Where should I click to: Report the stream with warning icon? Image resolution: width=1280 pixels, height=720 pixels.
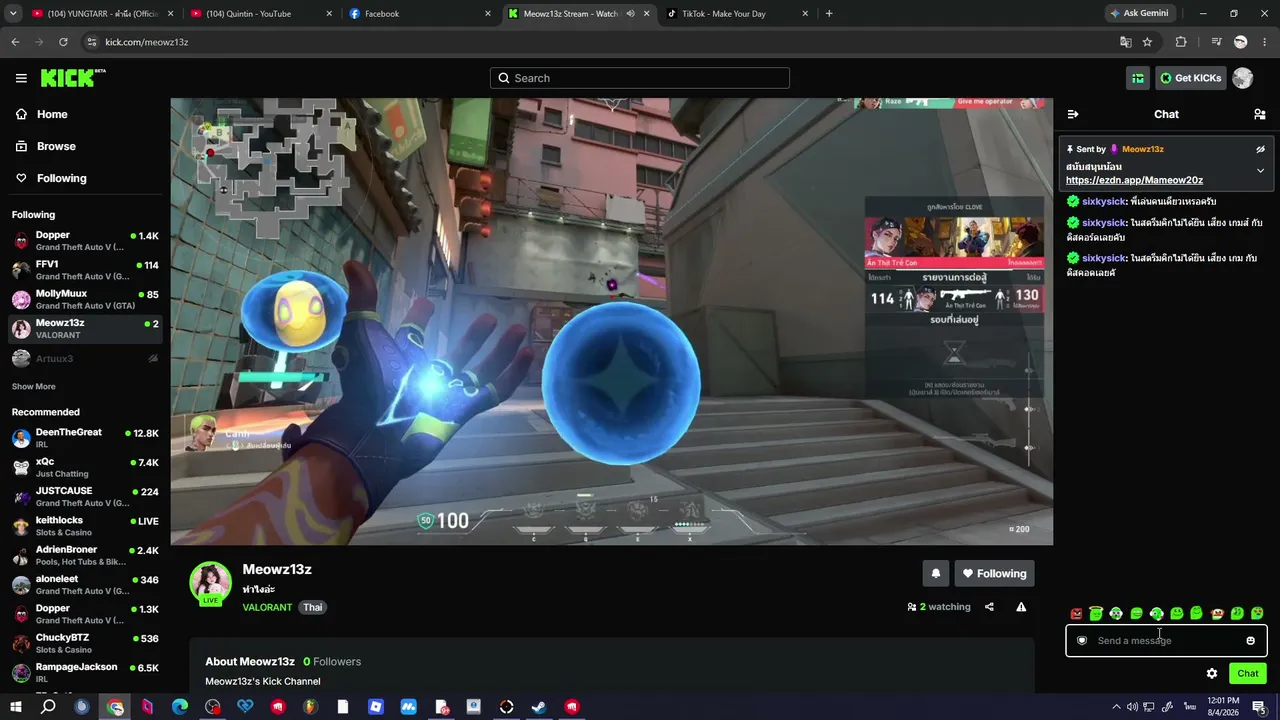pyautogui.click(x=1021, y=607)
